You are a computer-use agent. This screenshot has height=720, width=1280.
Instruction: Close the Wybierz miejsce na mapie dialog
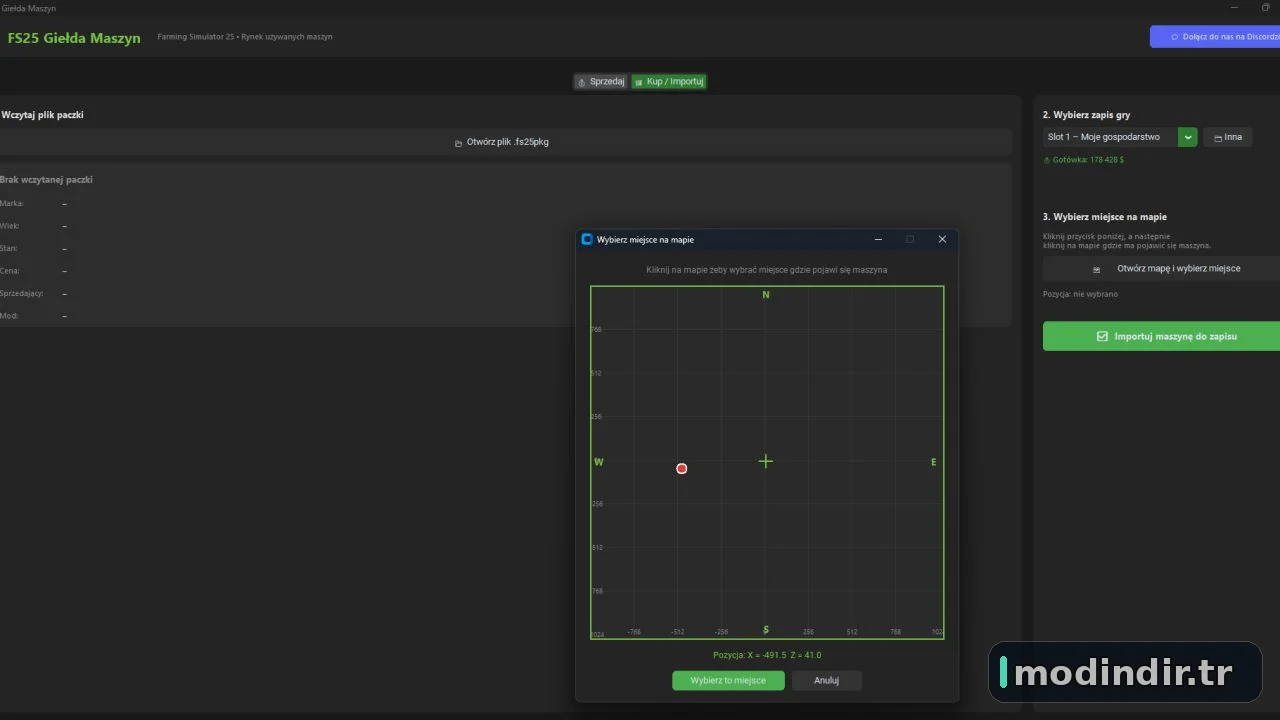pos(942,239)
